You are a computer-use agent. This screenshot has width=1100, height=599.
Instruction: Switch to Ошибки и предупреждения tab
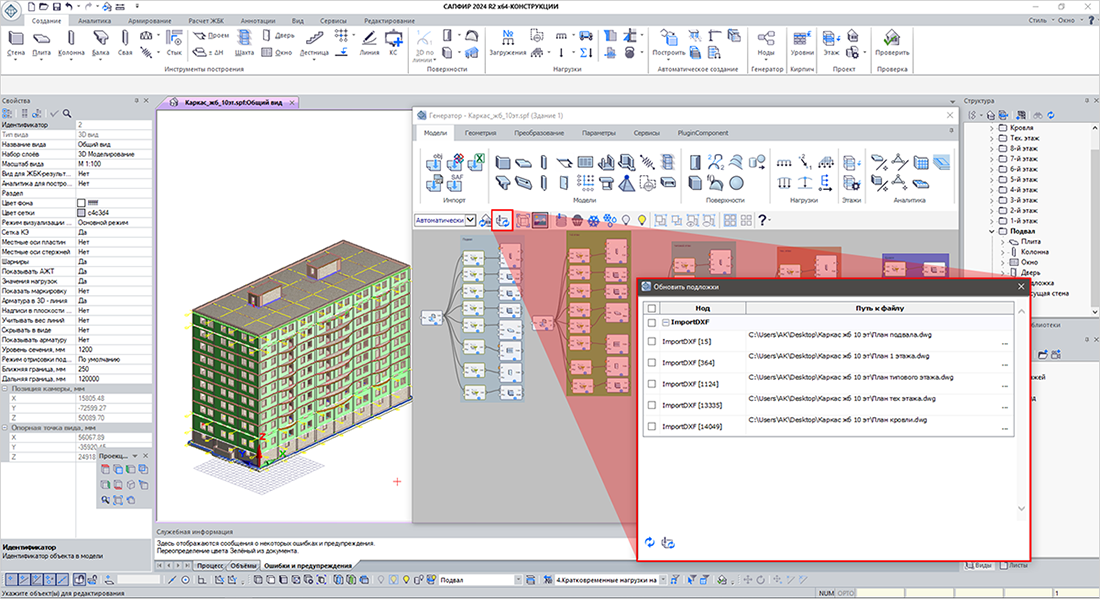(307, 565)
